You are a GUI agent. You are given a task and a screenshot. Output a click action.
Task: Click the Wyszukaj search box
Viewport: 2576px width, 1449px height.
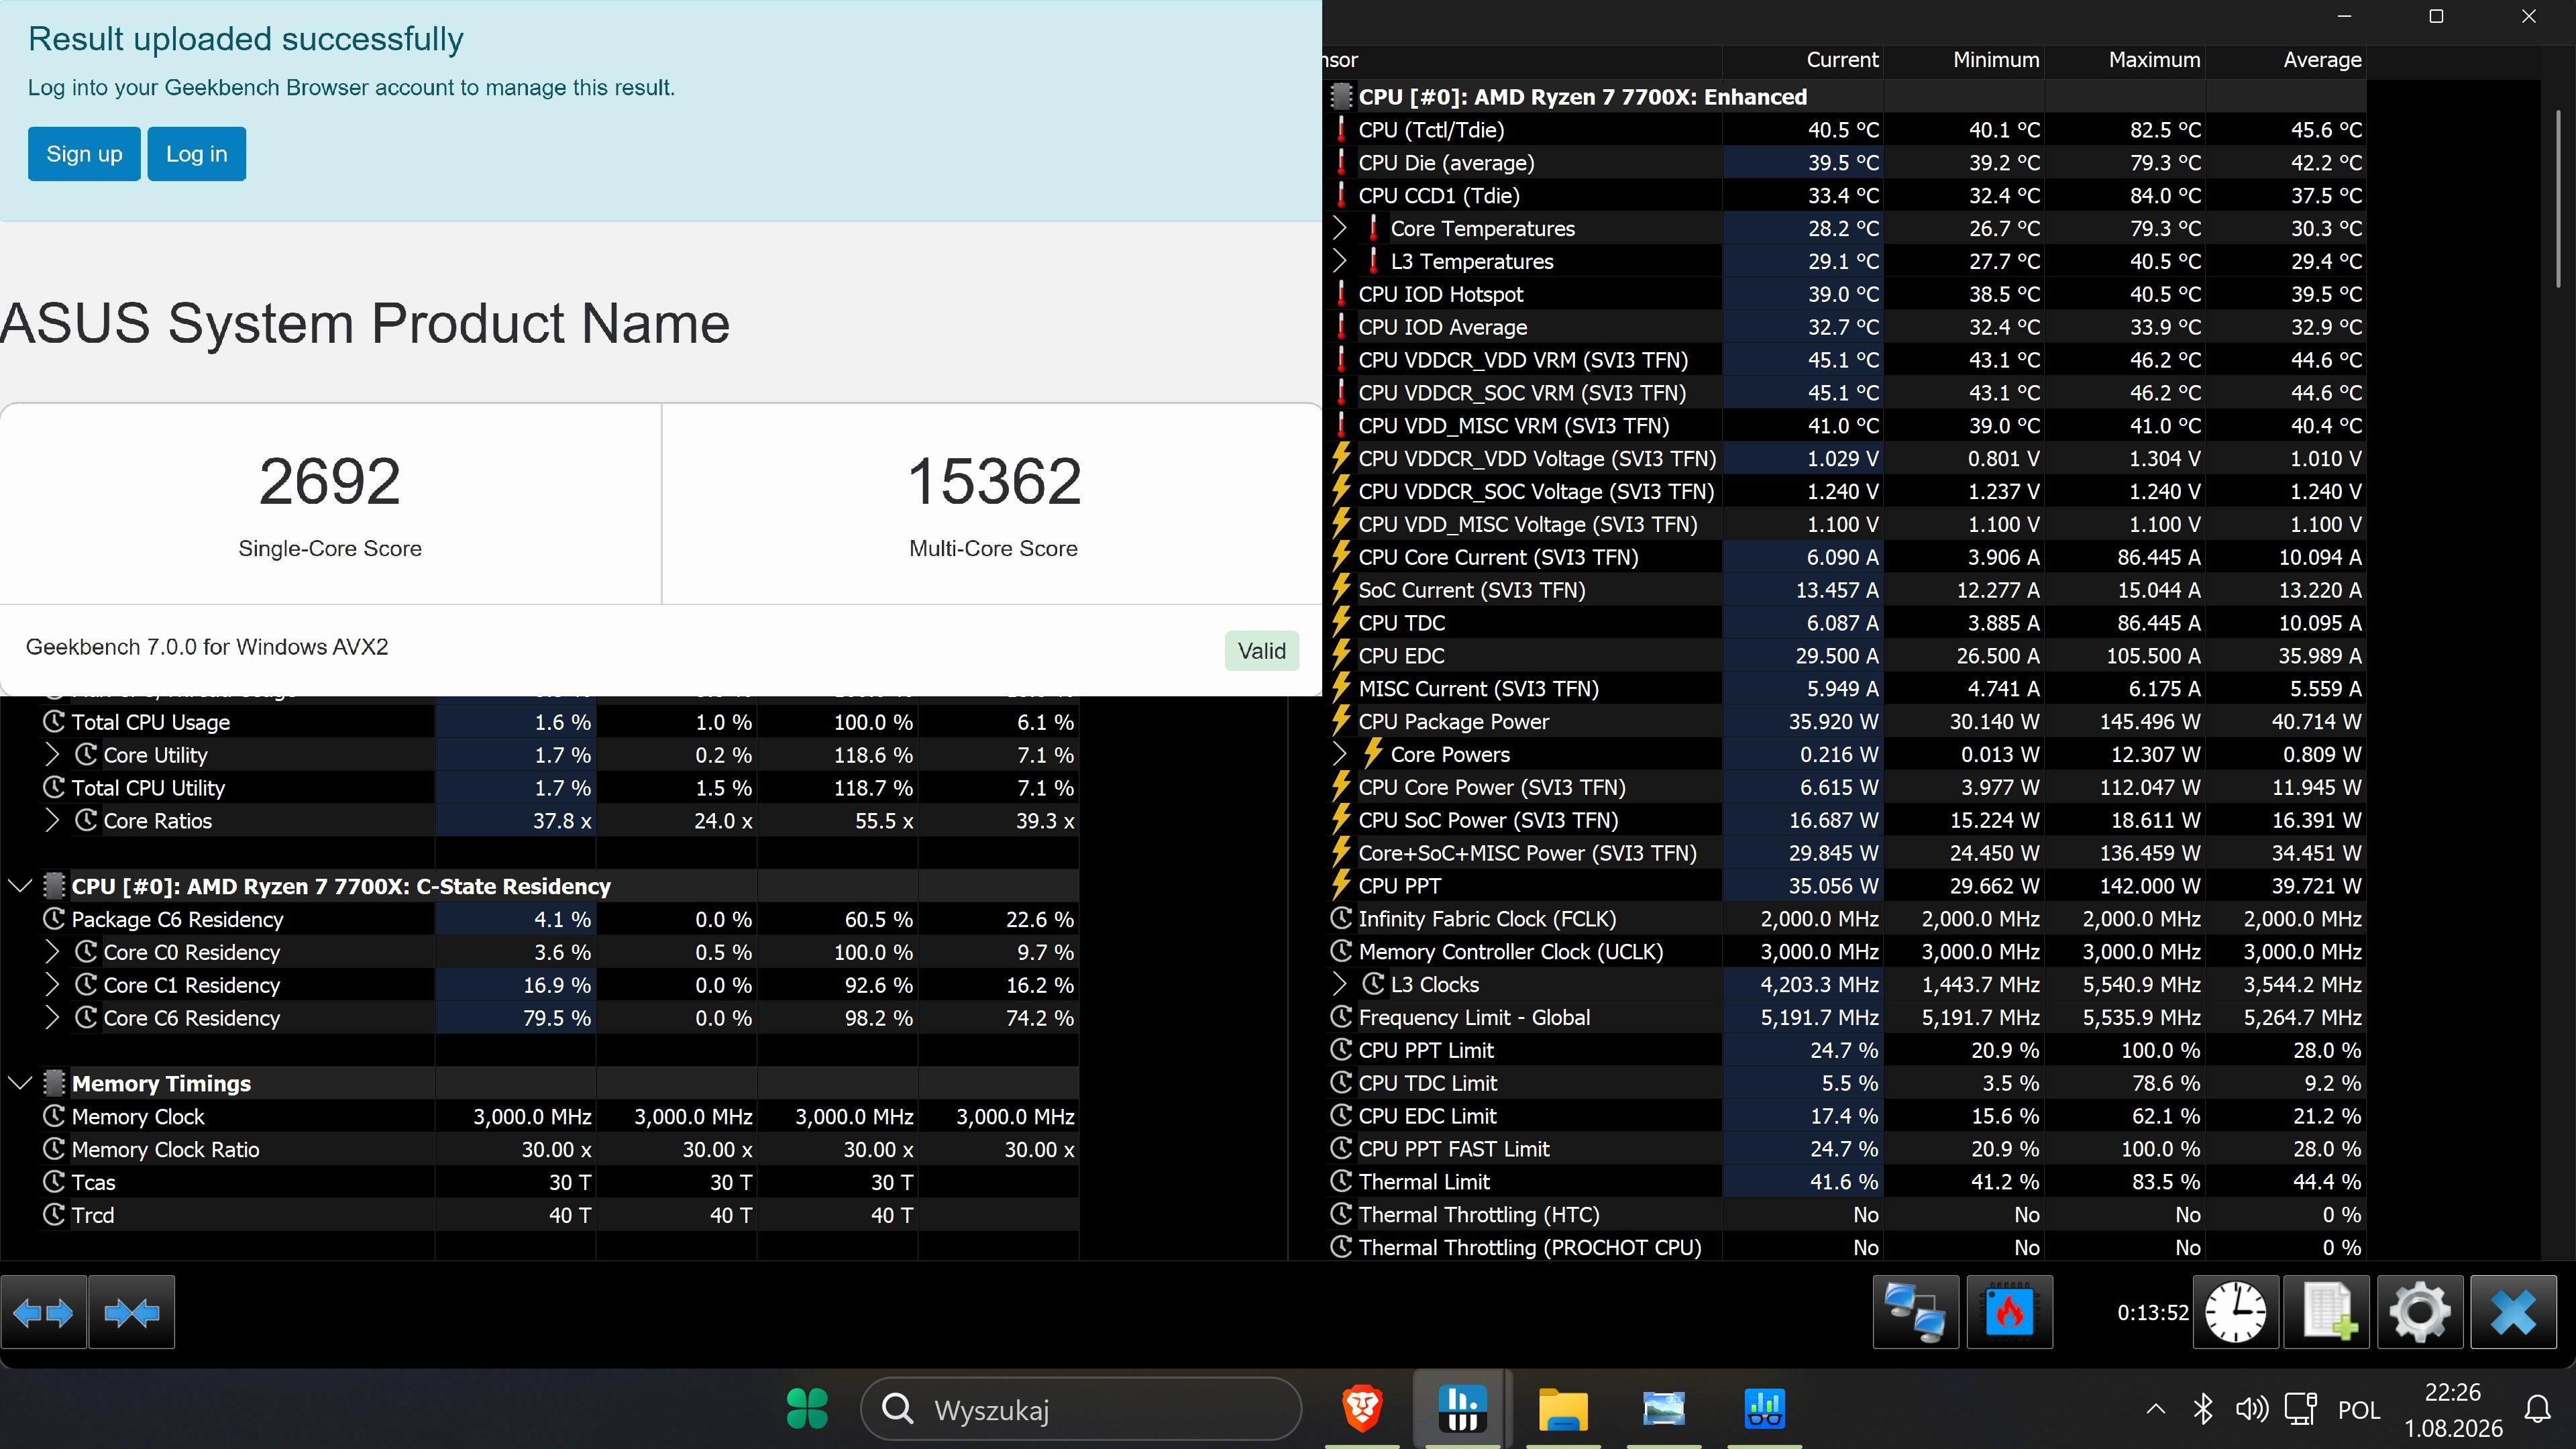[x=1081, y=1409]
